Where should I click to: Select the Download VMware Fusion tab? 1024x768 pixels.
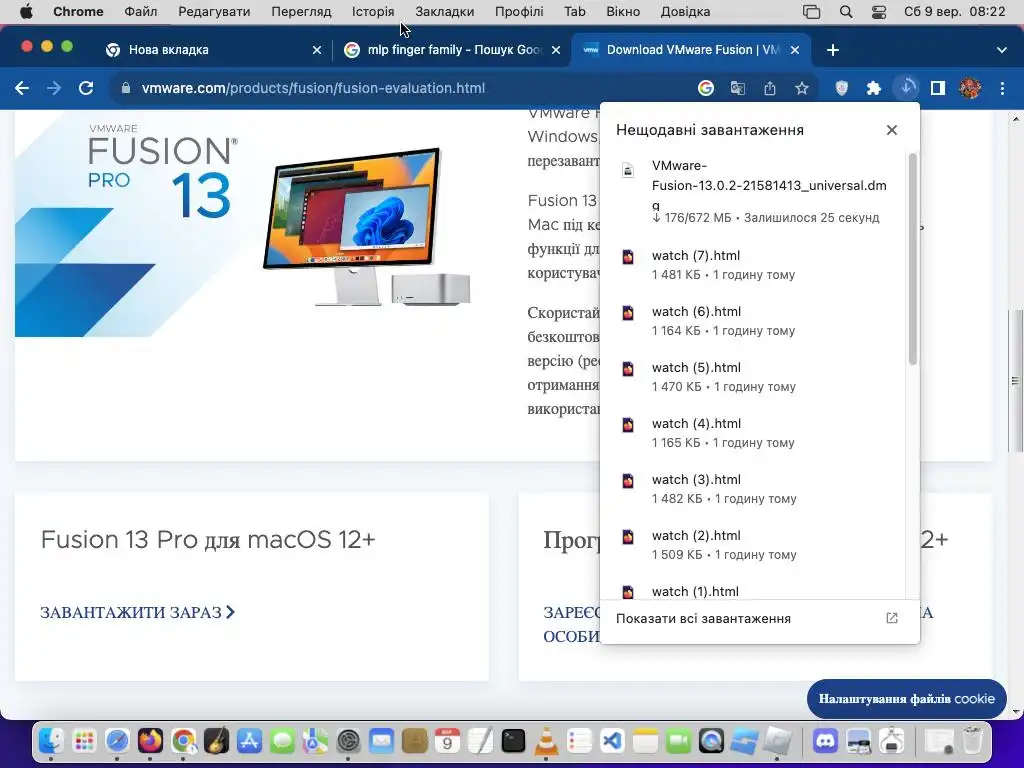(691, 50)
